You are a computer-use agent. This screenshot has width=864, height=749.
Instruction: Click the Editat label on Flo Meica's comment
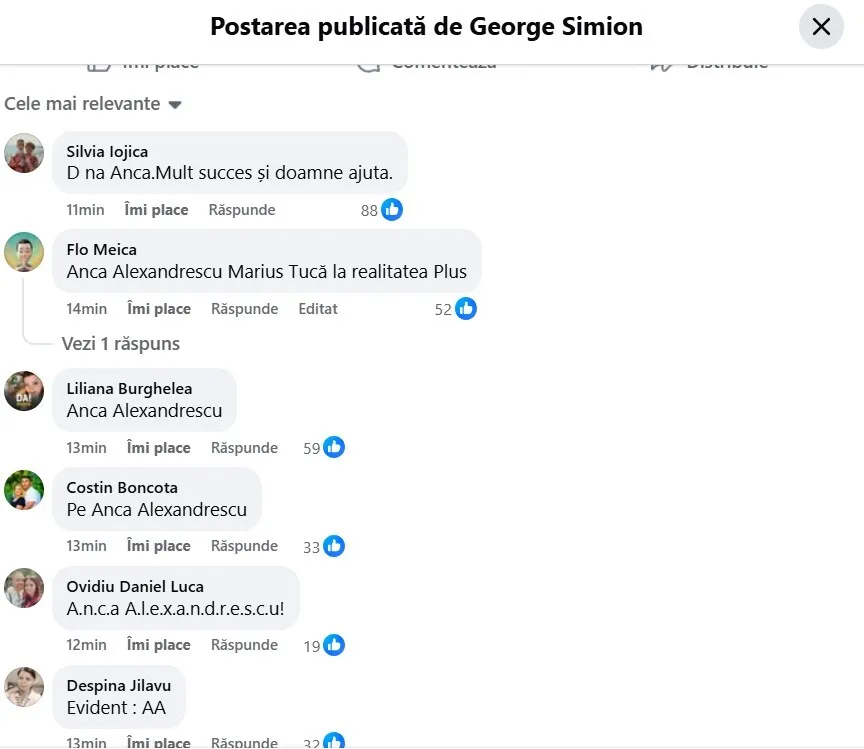tap(317, 309)
